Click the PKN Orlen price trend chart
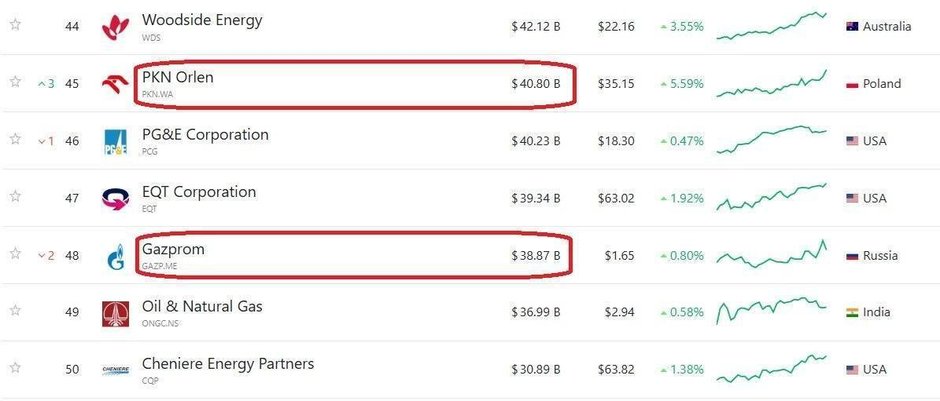This screenshot has height=401, width=940. pos(771,84)
